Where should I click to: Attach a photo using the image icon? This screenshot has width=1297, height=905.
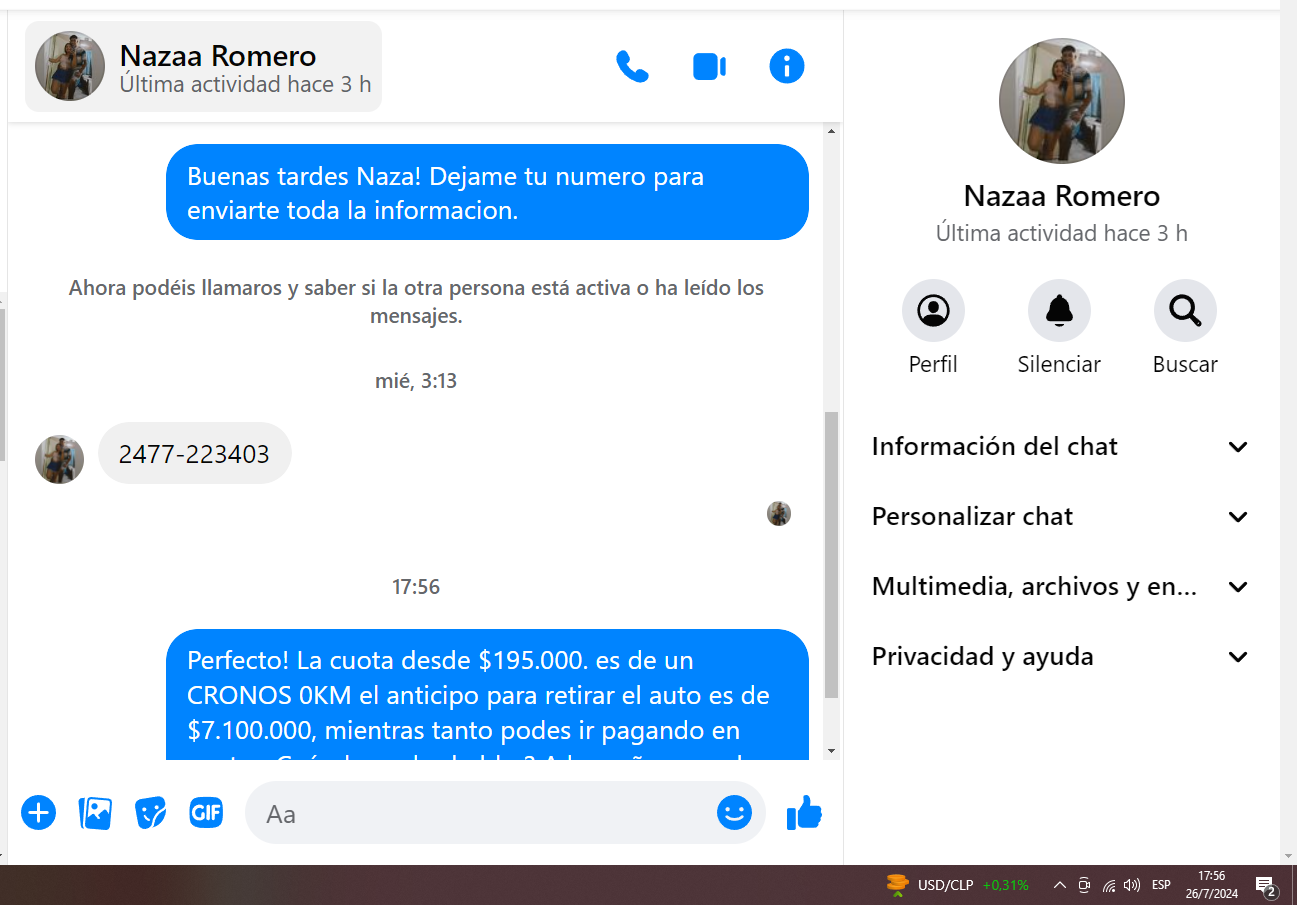point(95,813)
